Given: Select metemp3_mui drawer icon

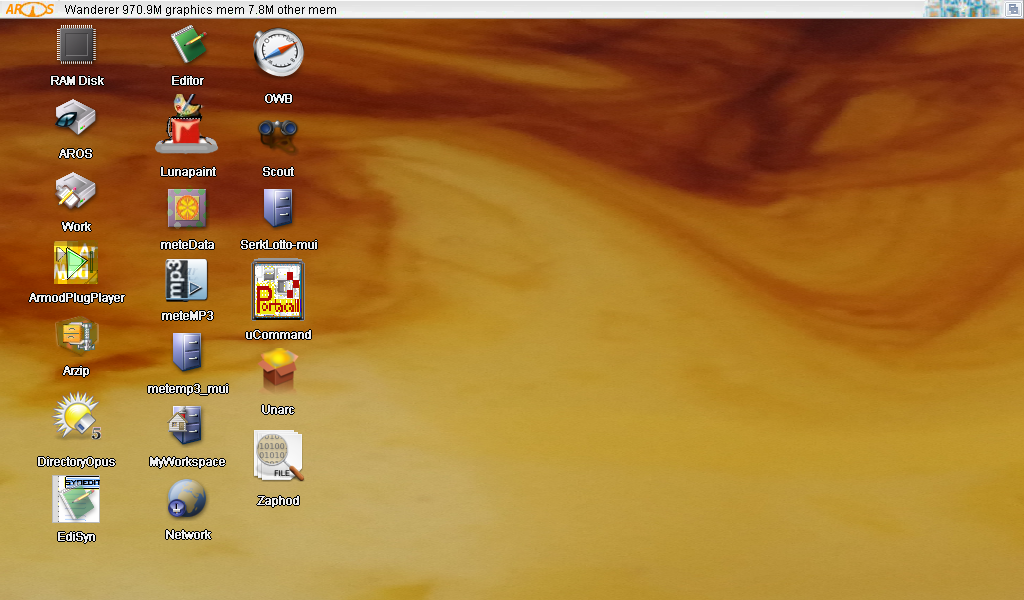Looking at the screenshot, I should pos(187,353).
